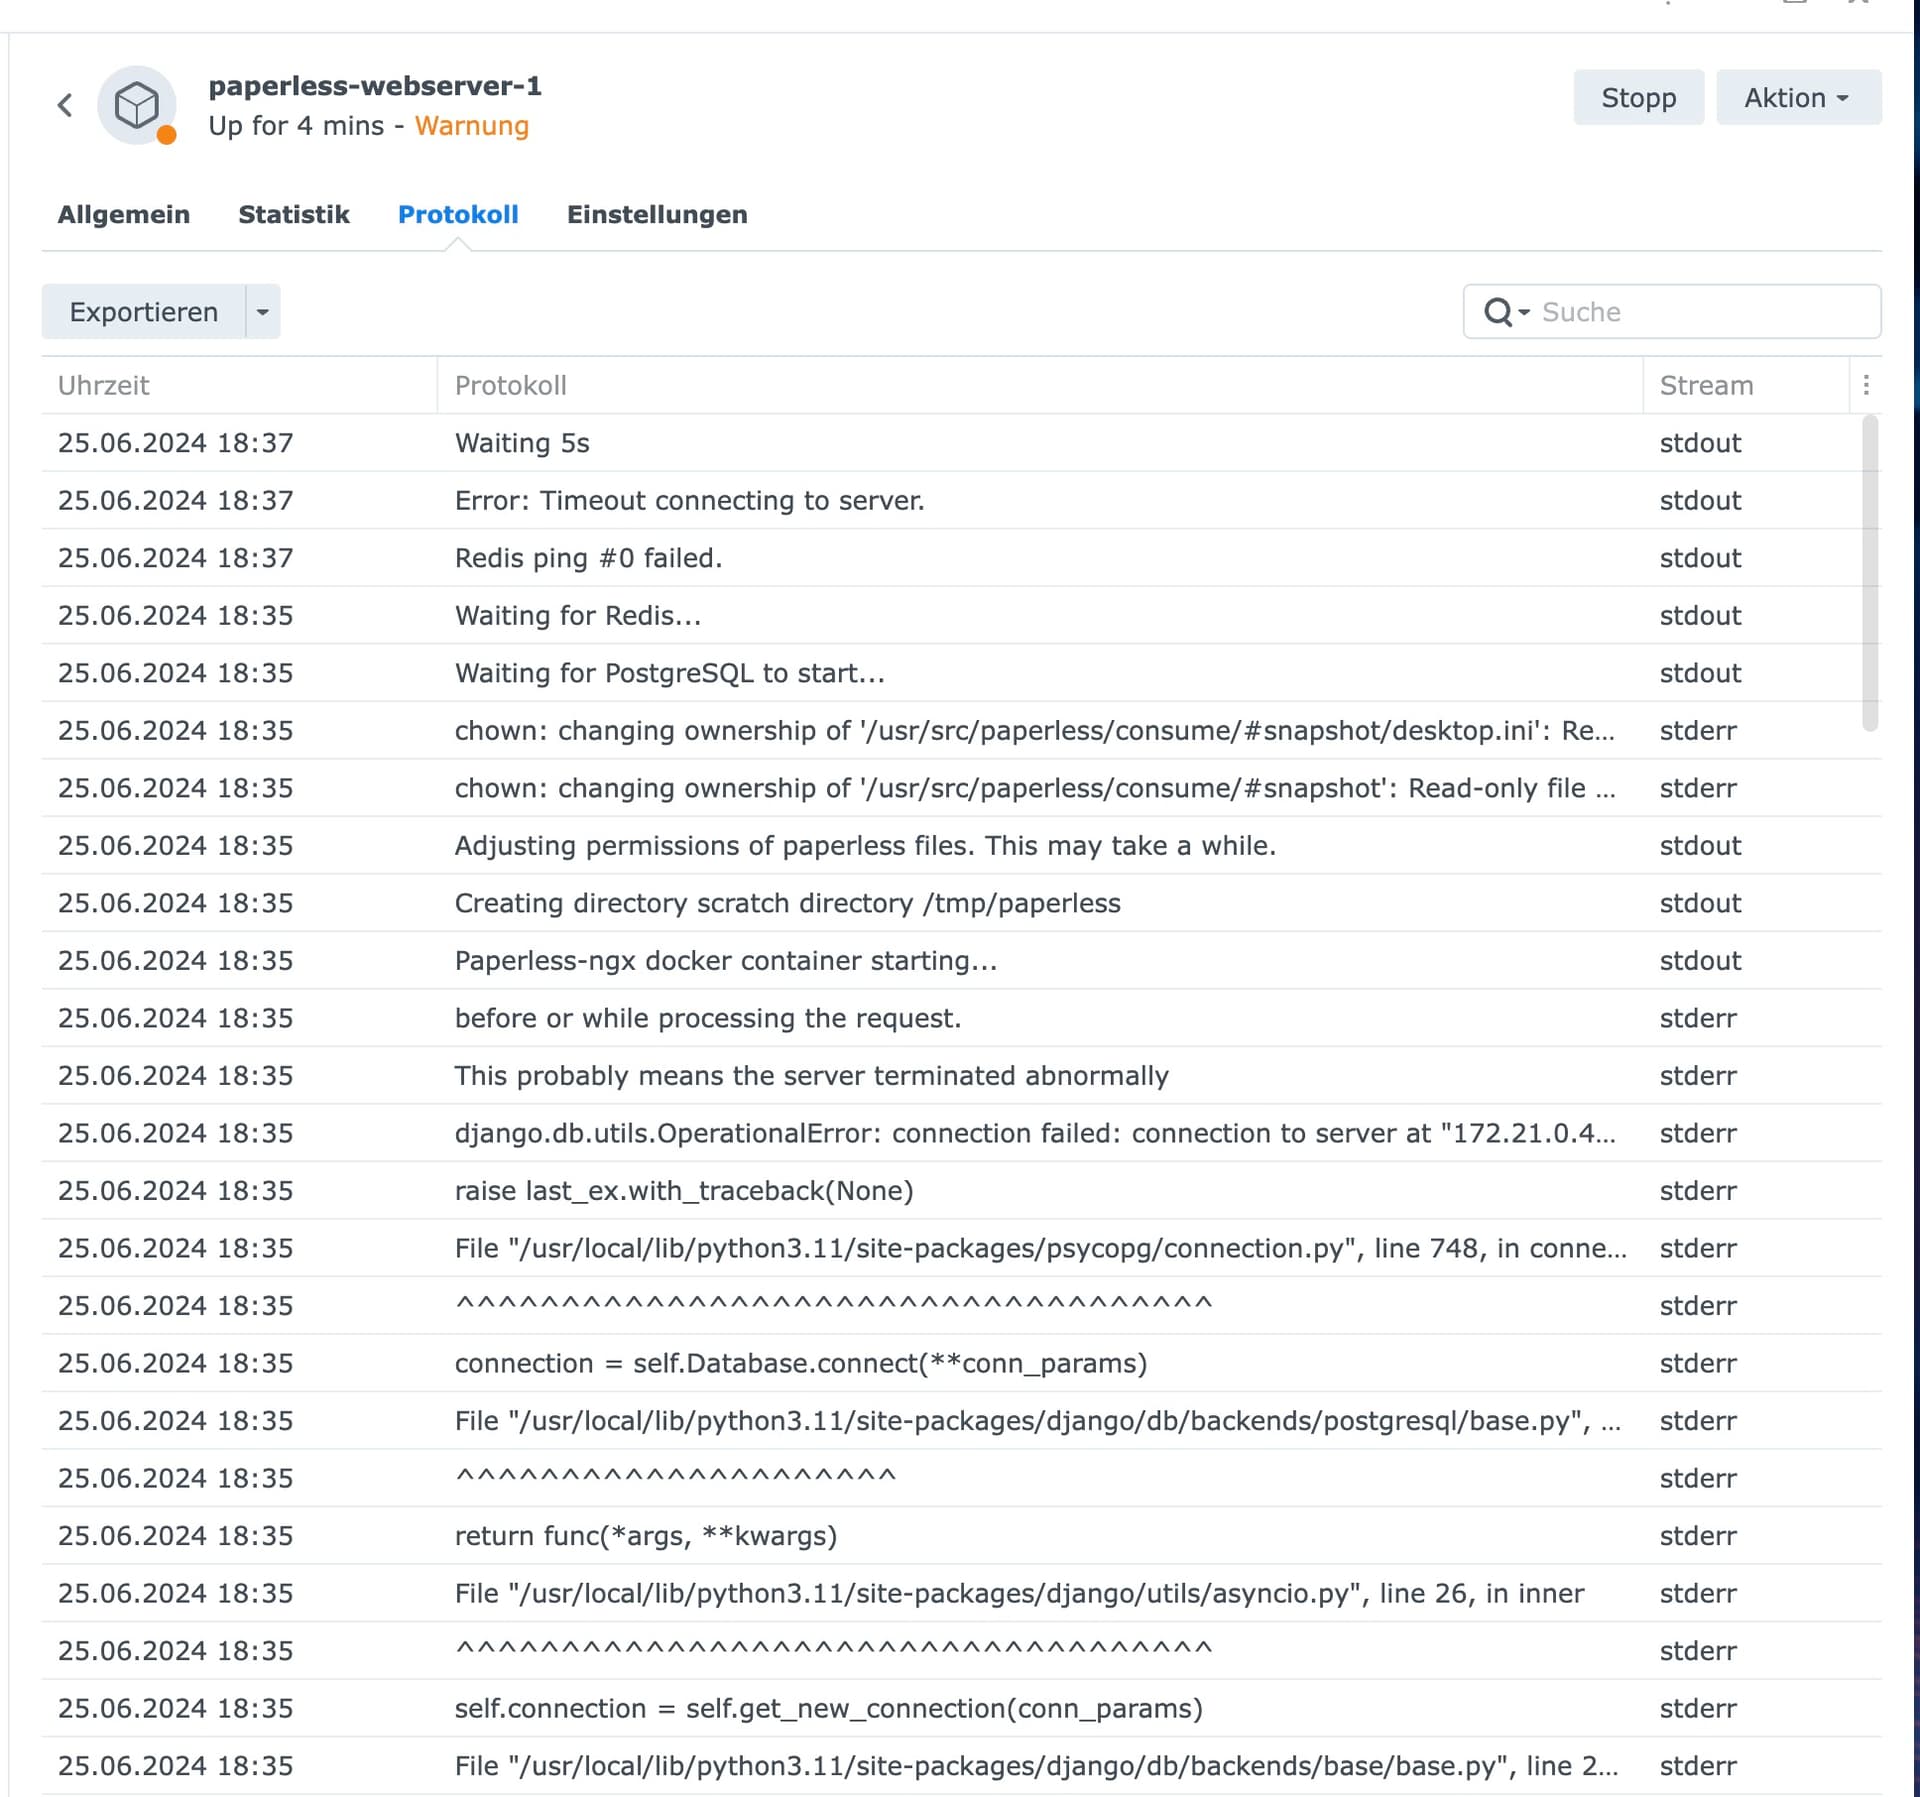Viewport: 1920px width, 1797px height.
Task: Click the log list vertical scrollbar
Action: (1870, 573)
